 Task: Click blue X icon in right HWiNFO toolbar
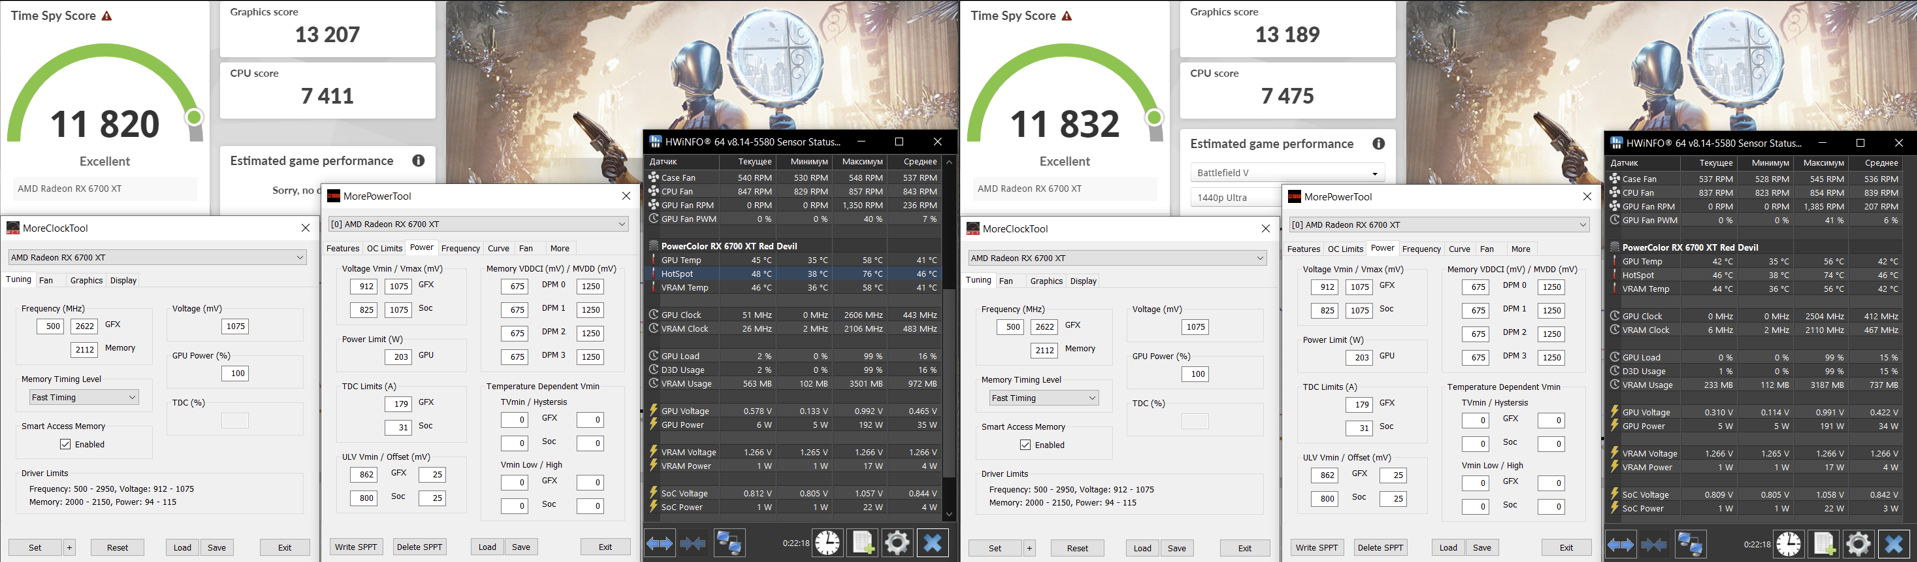point(1893,544)
